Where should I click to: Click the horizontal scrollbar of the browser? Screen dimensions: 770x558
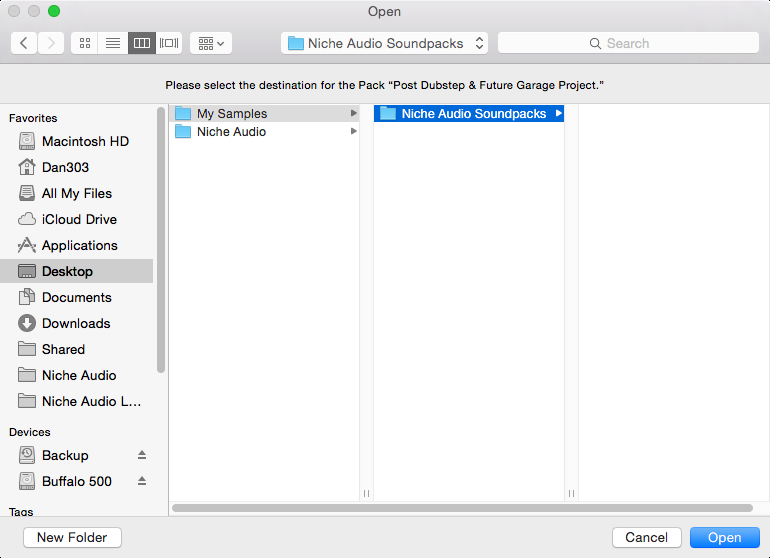(463, 508)
